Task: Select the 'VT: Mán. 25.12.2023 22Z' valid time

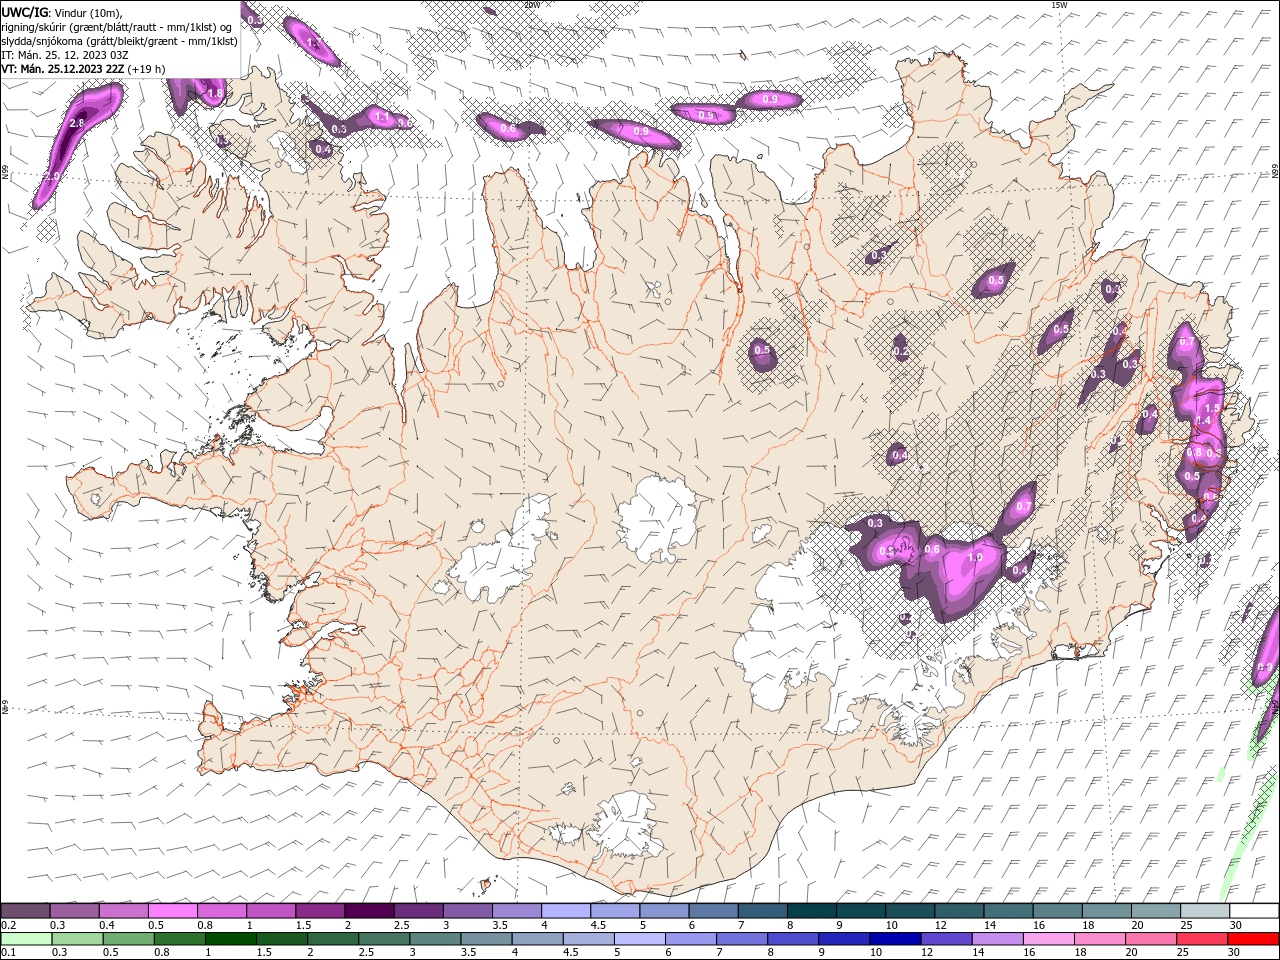Action: click(x=62, y=69)
